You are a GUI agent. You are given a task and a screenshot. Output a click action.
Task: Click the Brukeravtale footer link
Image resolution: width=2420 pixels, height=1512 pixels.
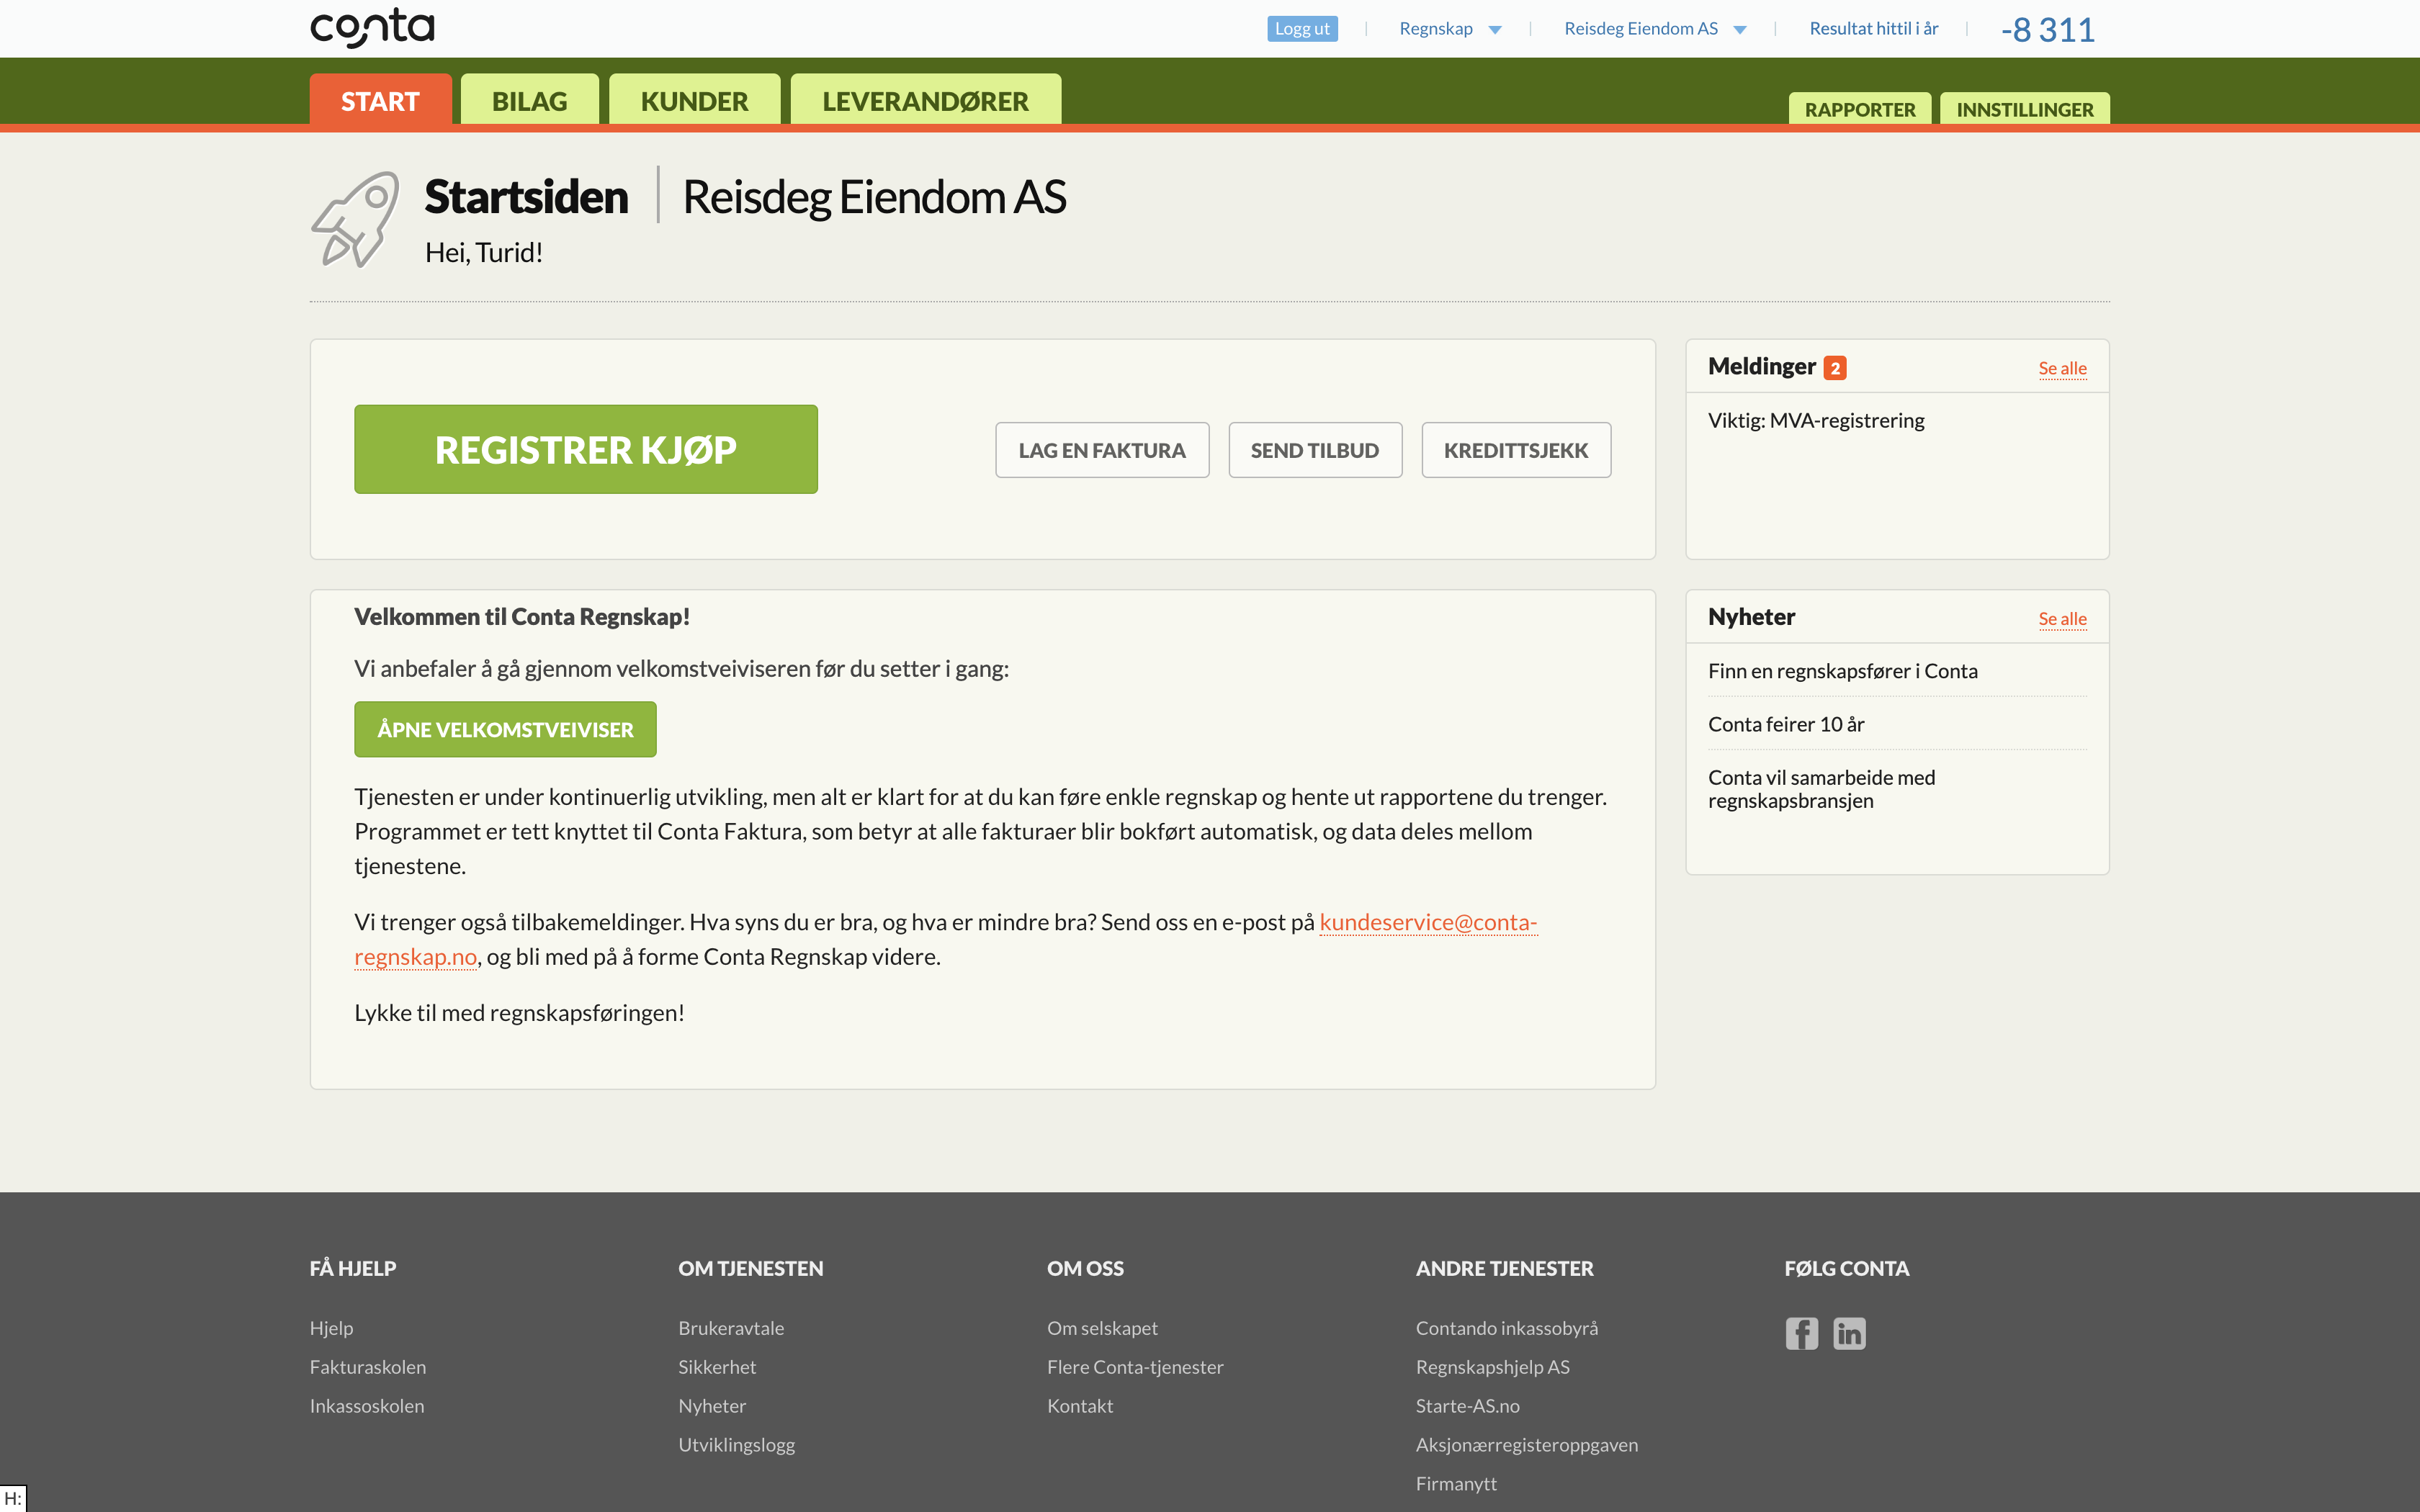point(731,1328)
